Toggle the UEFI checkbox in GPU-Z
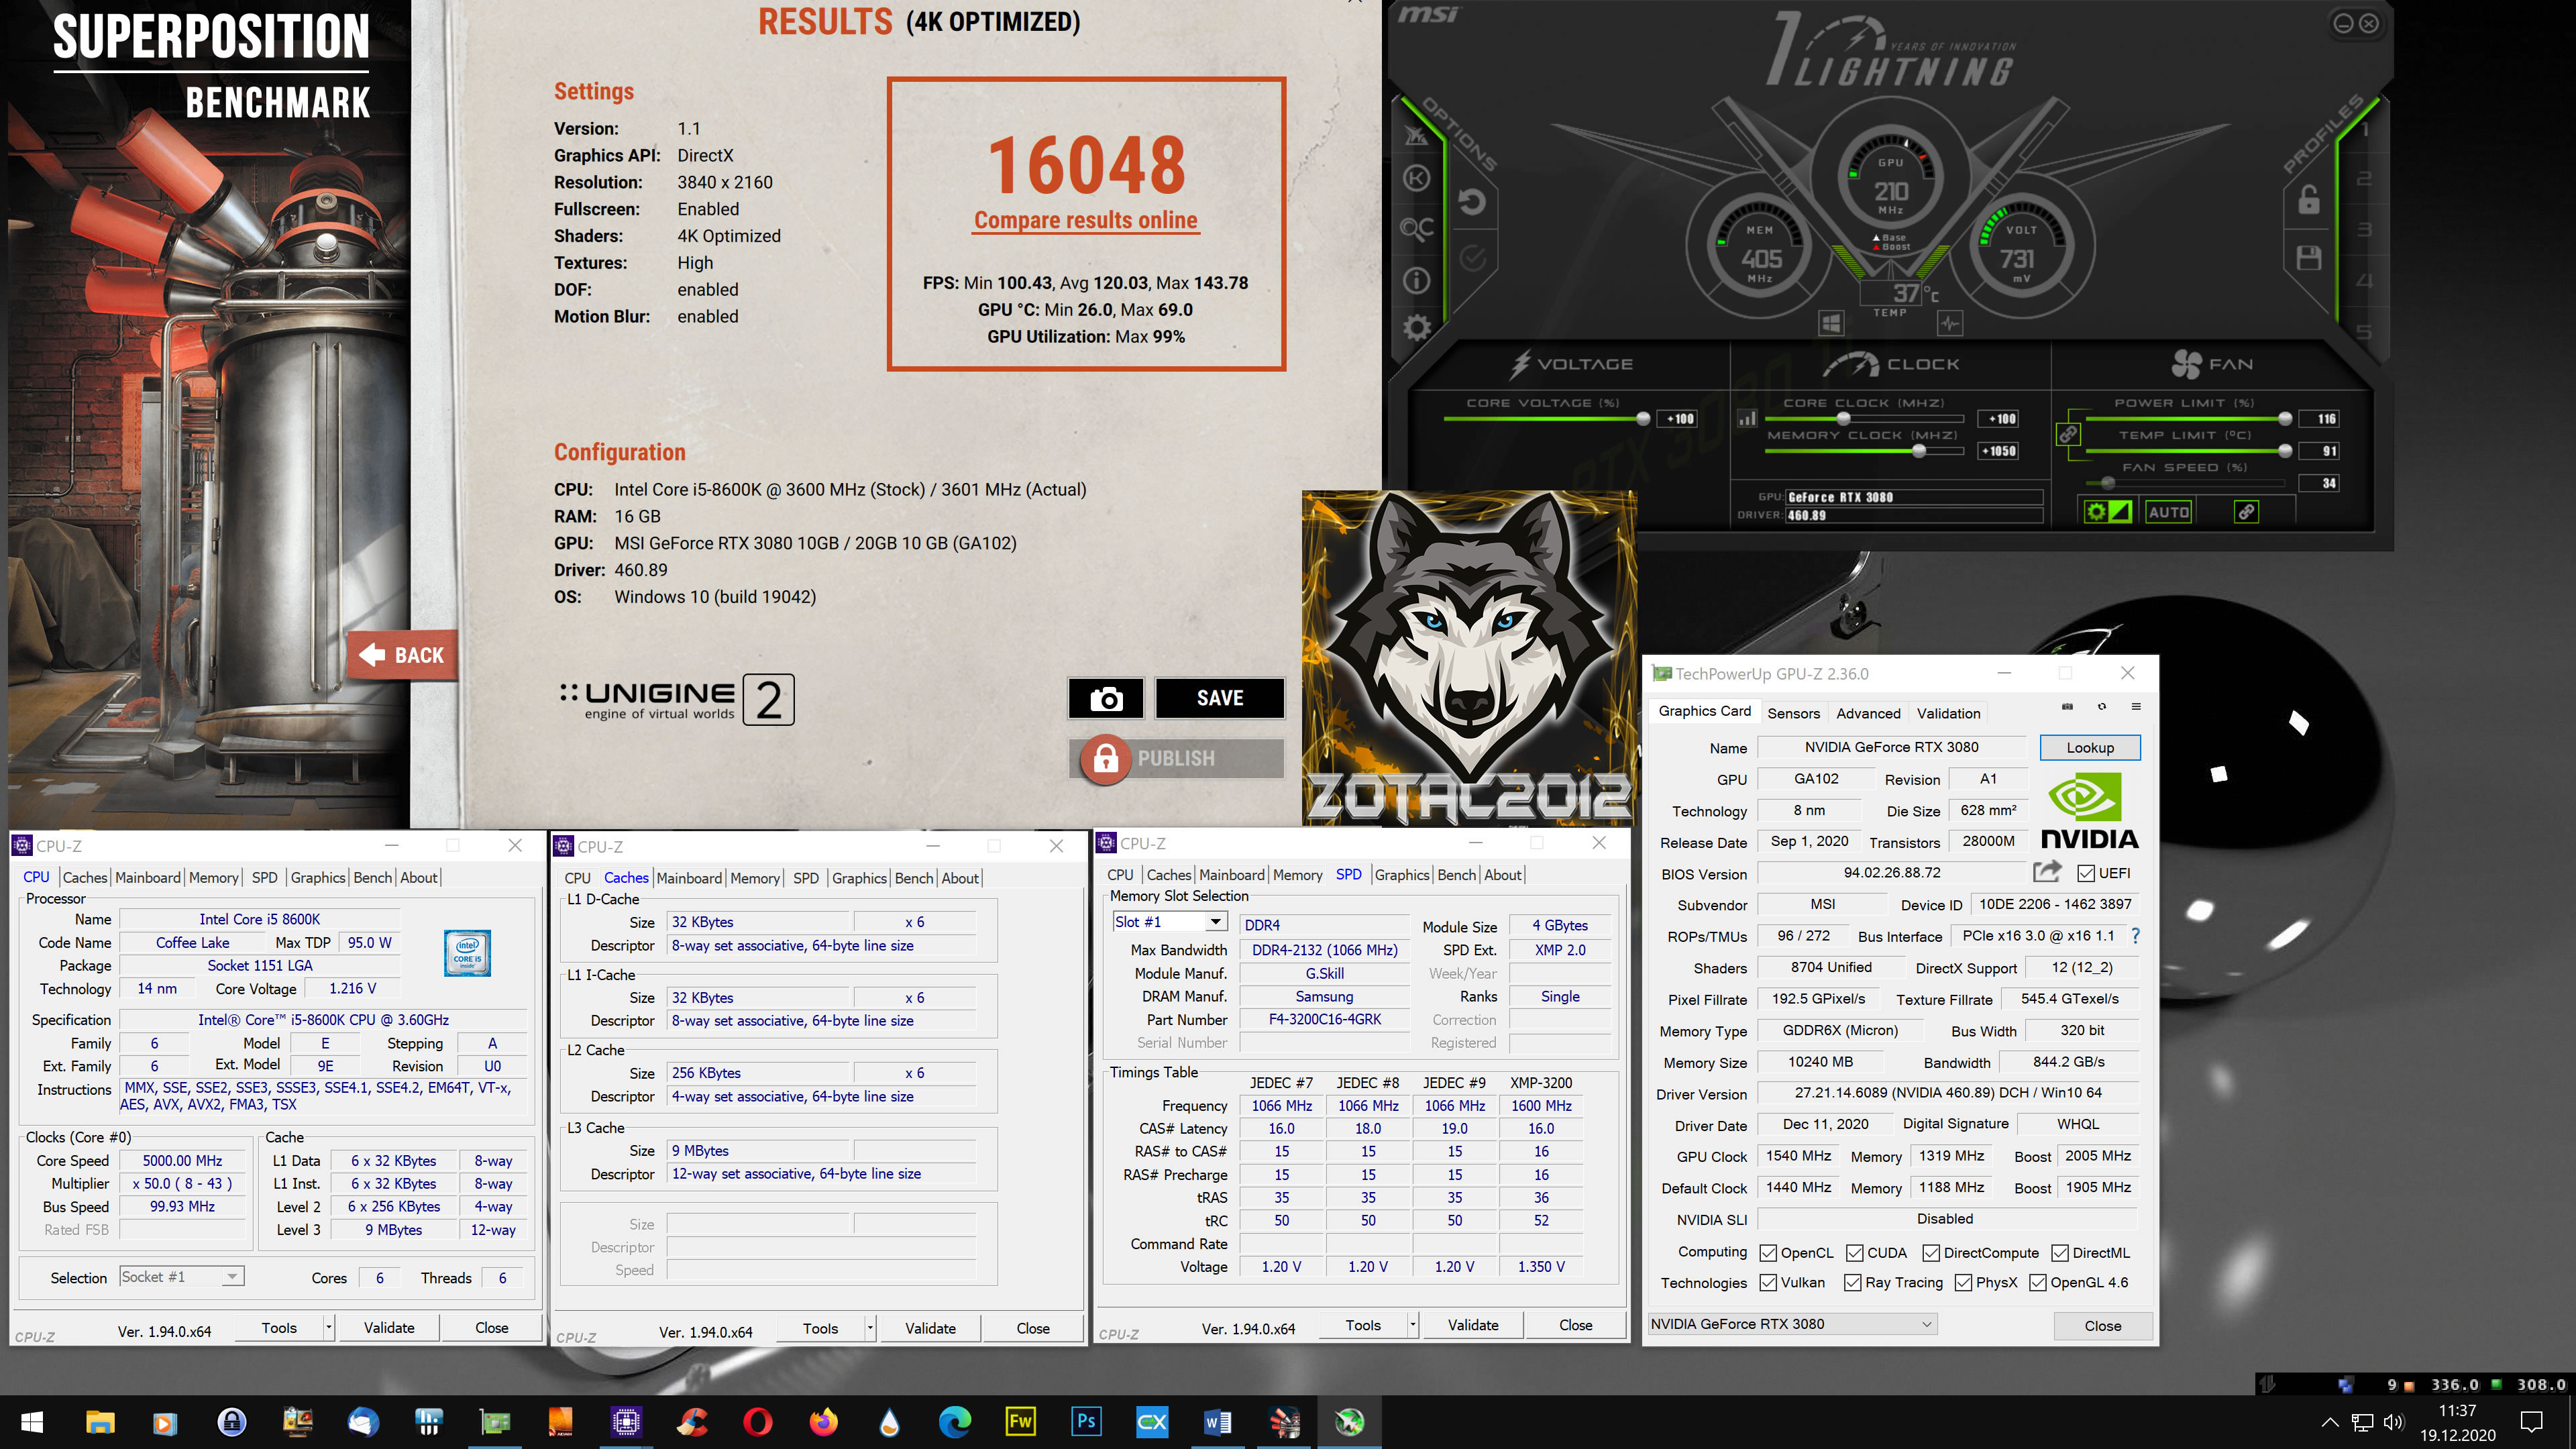Screen dimensions: 2576x1449 coord(2086,874)
